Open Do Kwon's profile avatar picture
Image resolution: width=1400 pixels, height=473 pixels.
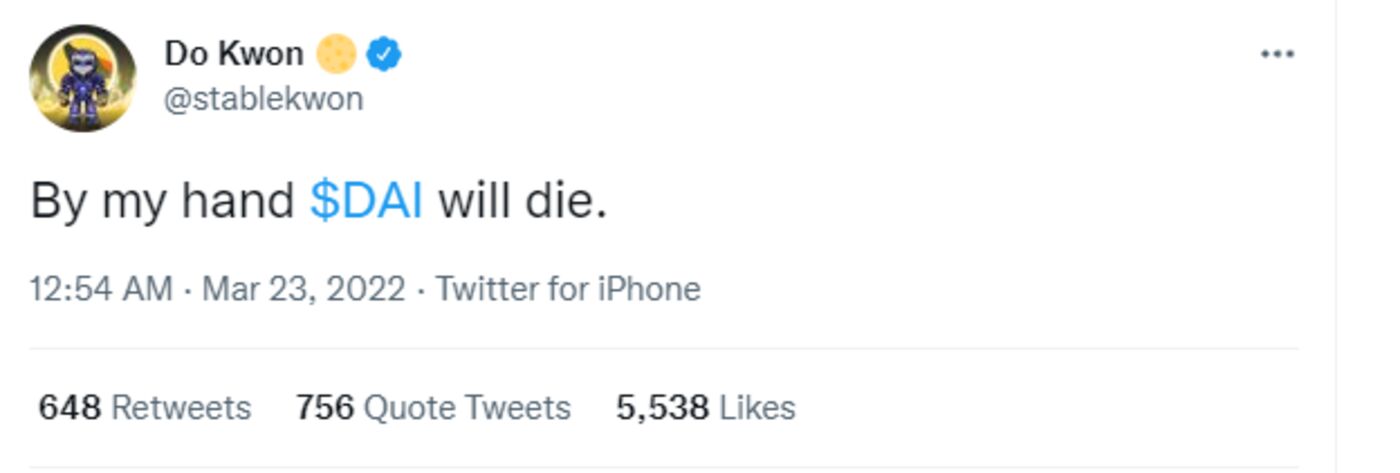click(83, 78)
